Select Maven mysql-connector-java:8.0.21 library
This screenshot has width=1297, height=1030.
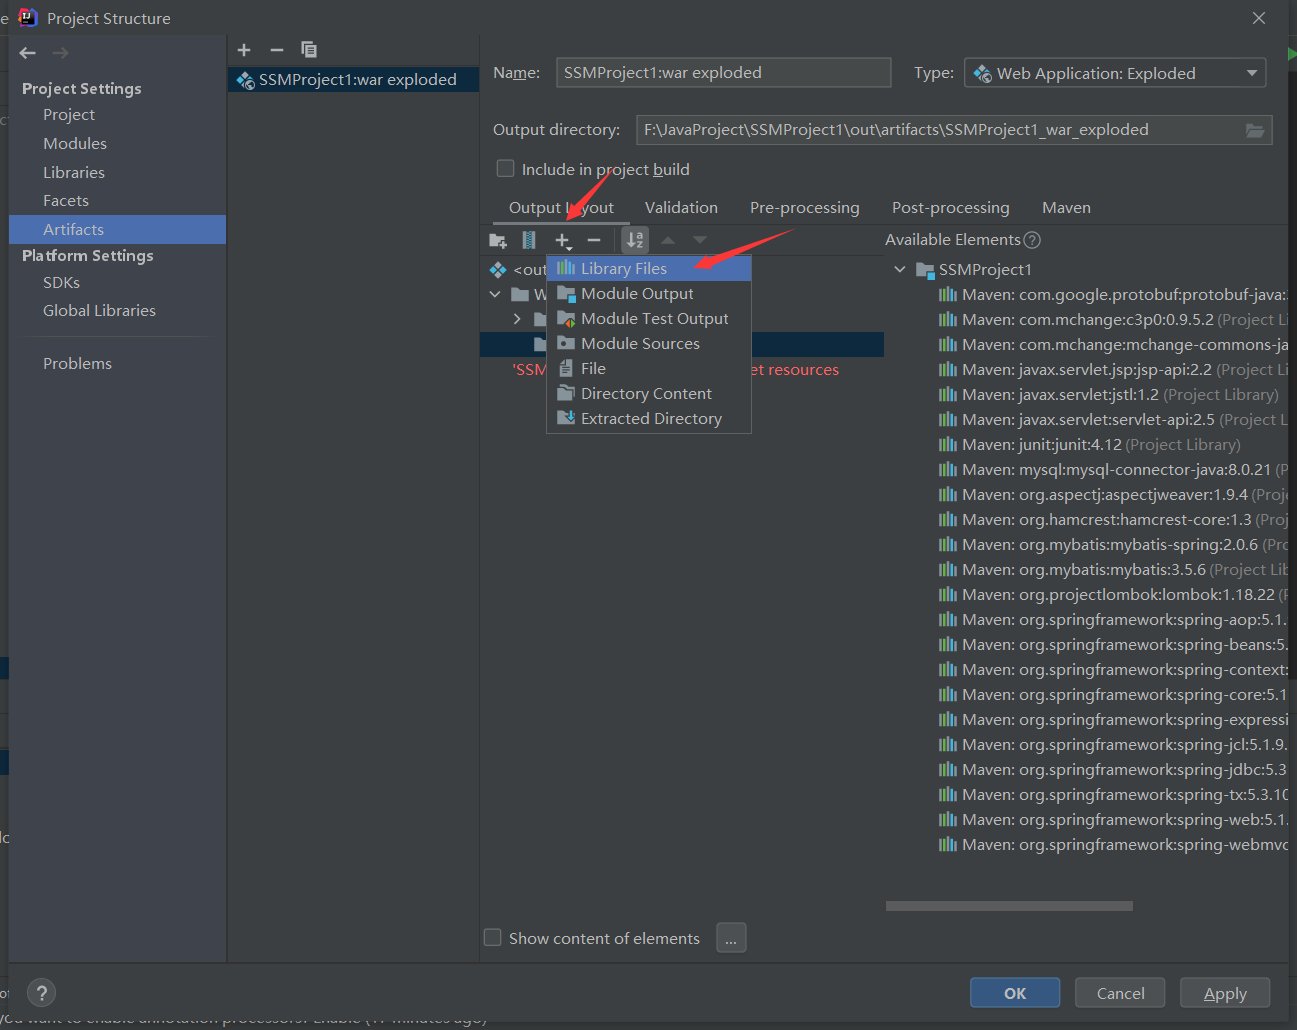pos(1112,469)
